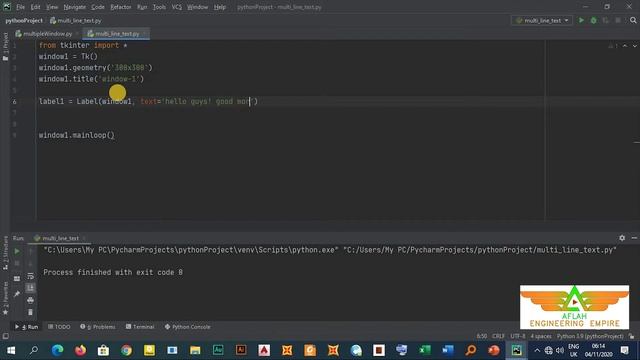The height and width of the screenshot is (360, 640).
Task: Toggle the Project tool window sidebar
Action: point(5,46)
